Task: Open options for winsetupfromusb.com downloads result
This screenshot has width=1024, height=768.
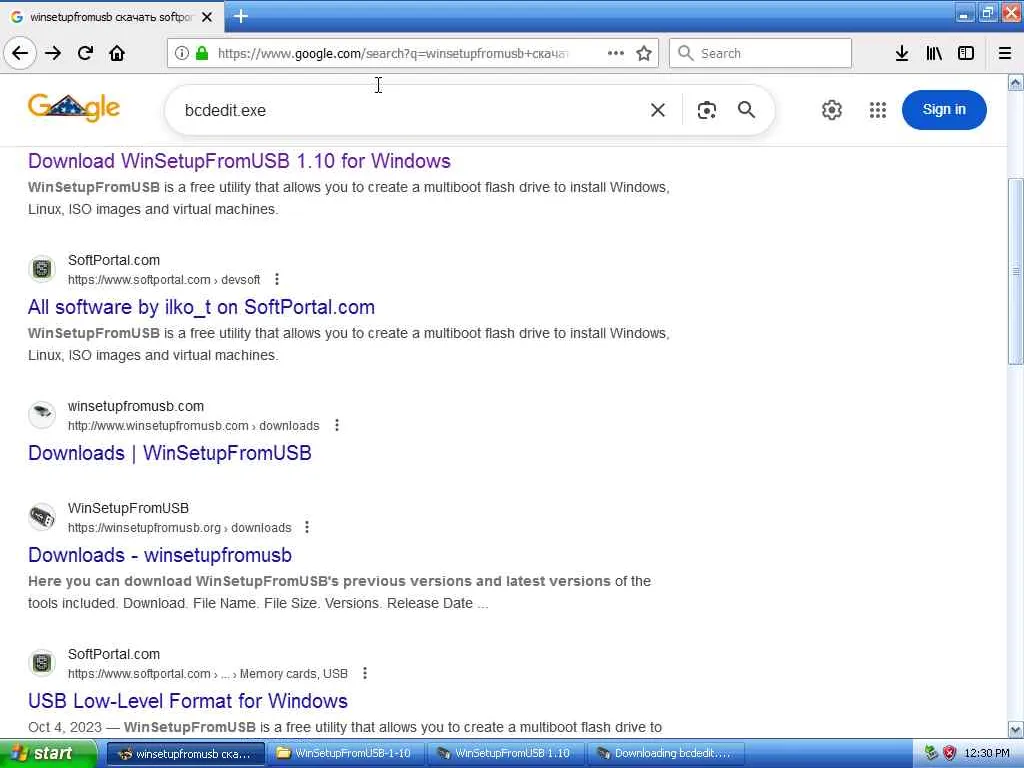Action: point(337,425)
